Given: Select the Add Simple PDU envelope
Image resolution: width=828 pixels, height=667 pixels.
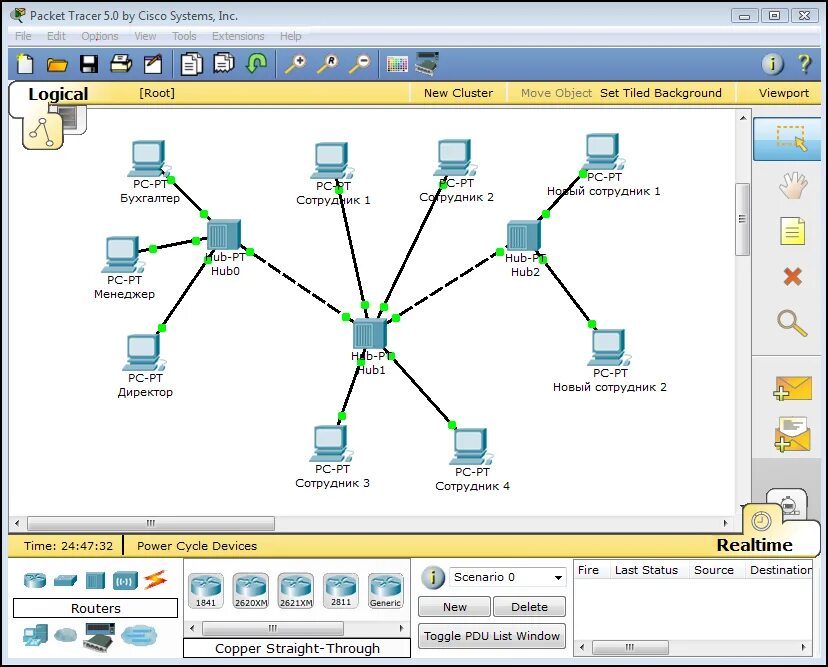Looking at the screenshot, I should (x=792, y=389).
